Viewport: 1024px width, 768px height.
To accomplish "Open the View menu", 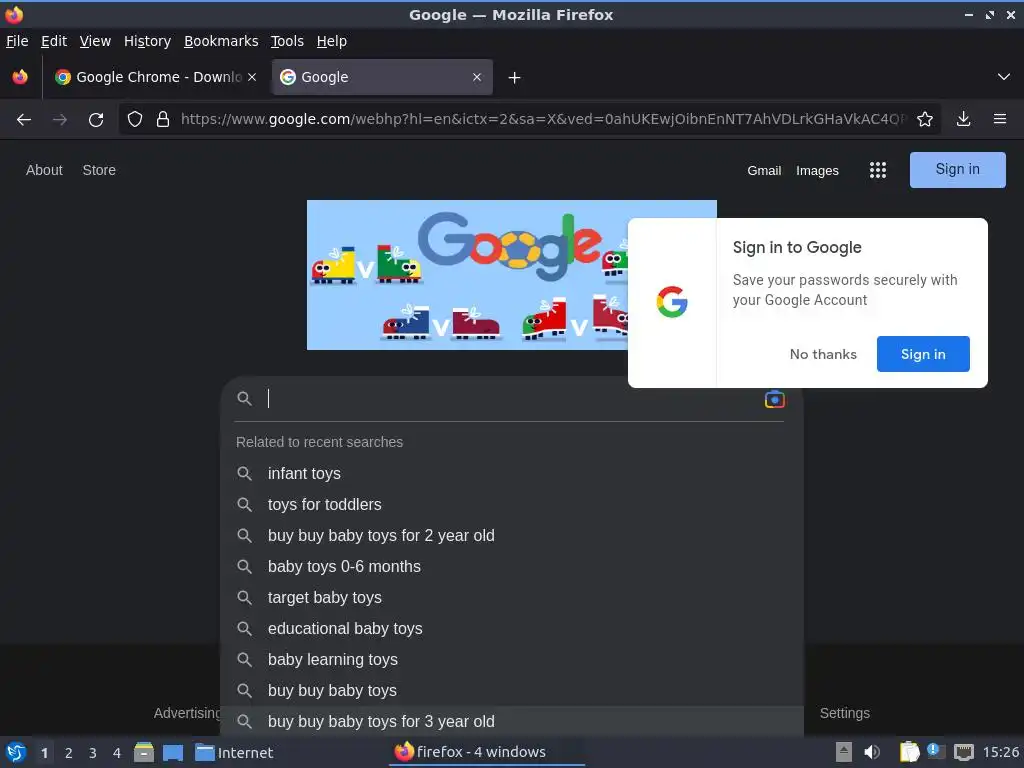I will click(95, 41).
